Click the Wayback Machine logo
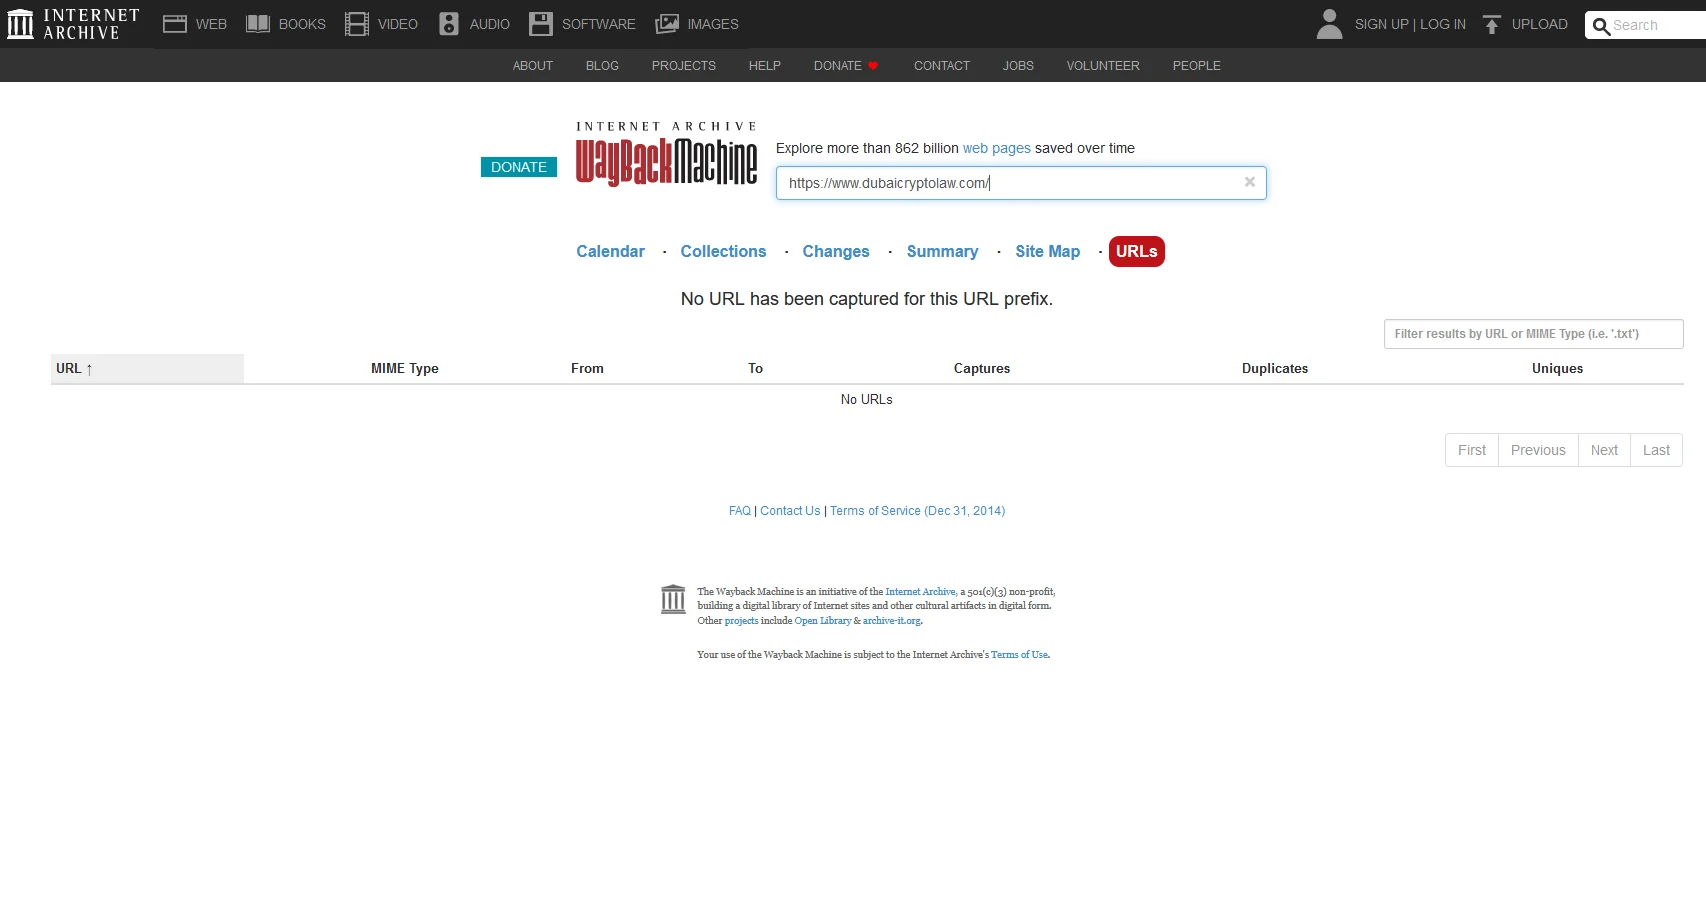This screenshot has width=1706, height=904. tap(666, 154)
